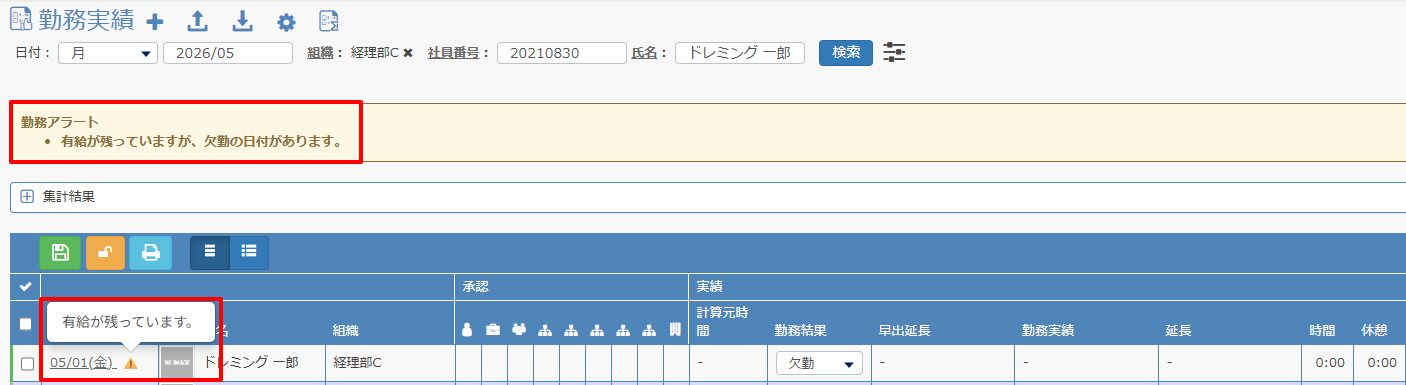Click the 経理部C cell in the table row

click(358, 362)
